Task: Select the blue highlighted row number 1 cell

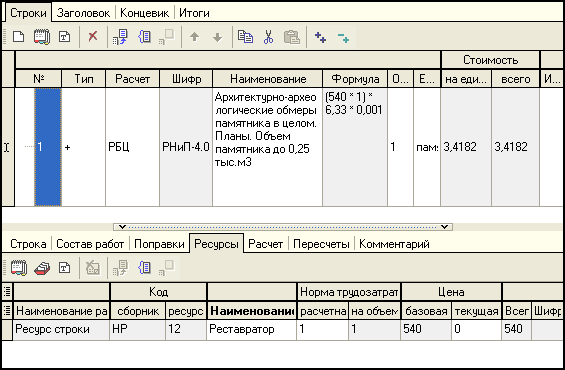Action: tap(48, 147)
